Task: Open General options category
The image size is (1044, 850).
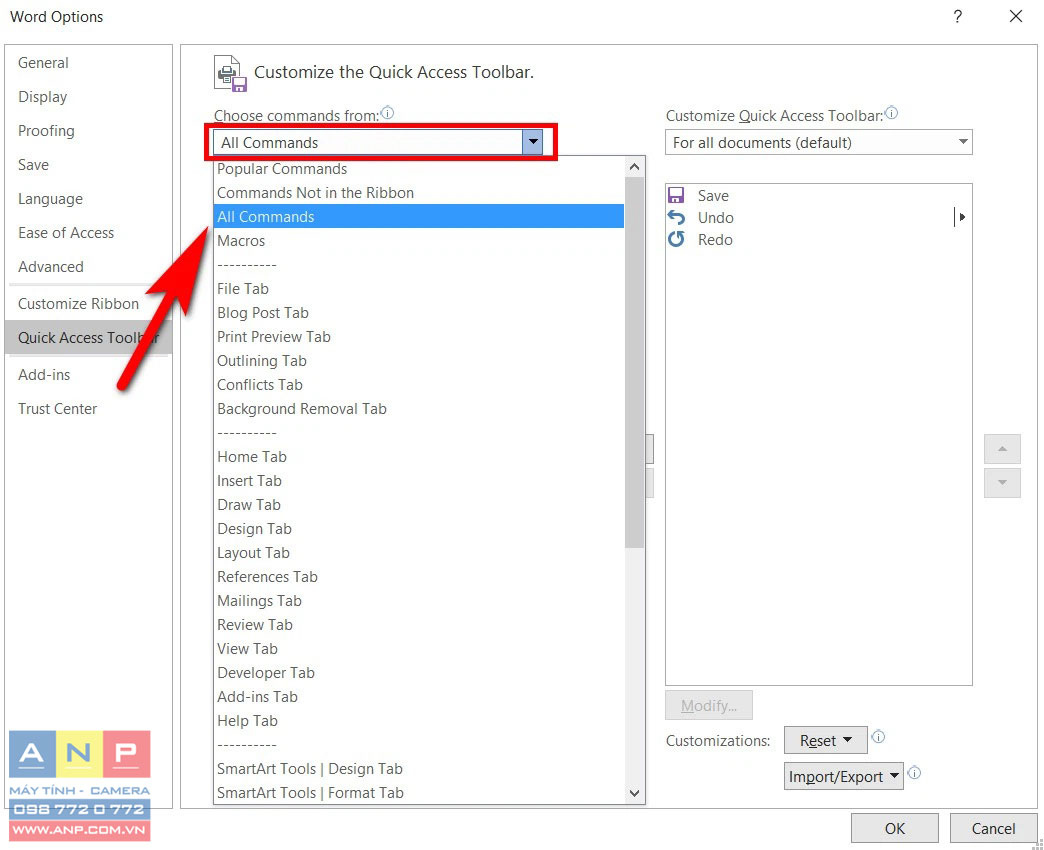Action: click(x=88, y=63)
